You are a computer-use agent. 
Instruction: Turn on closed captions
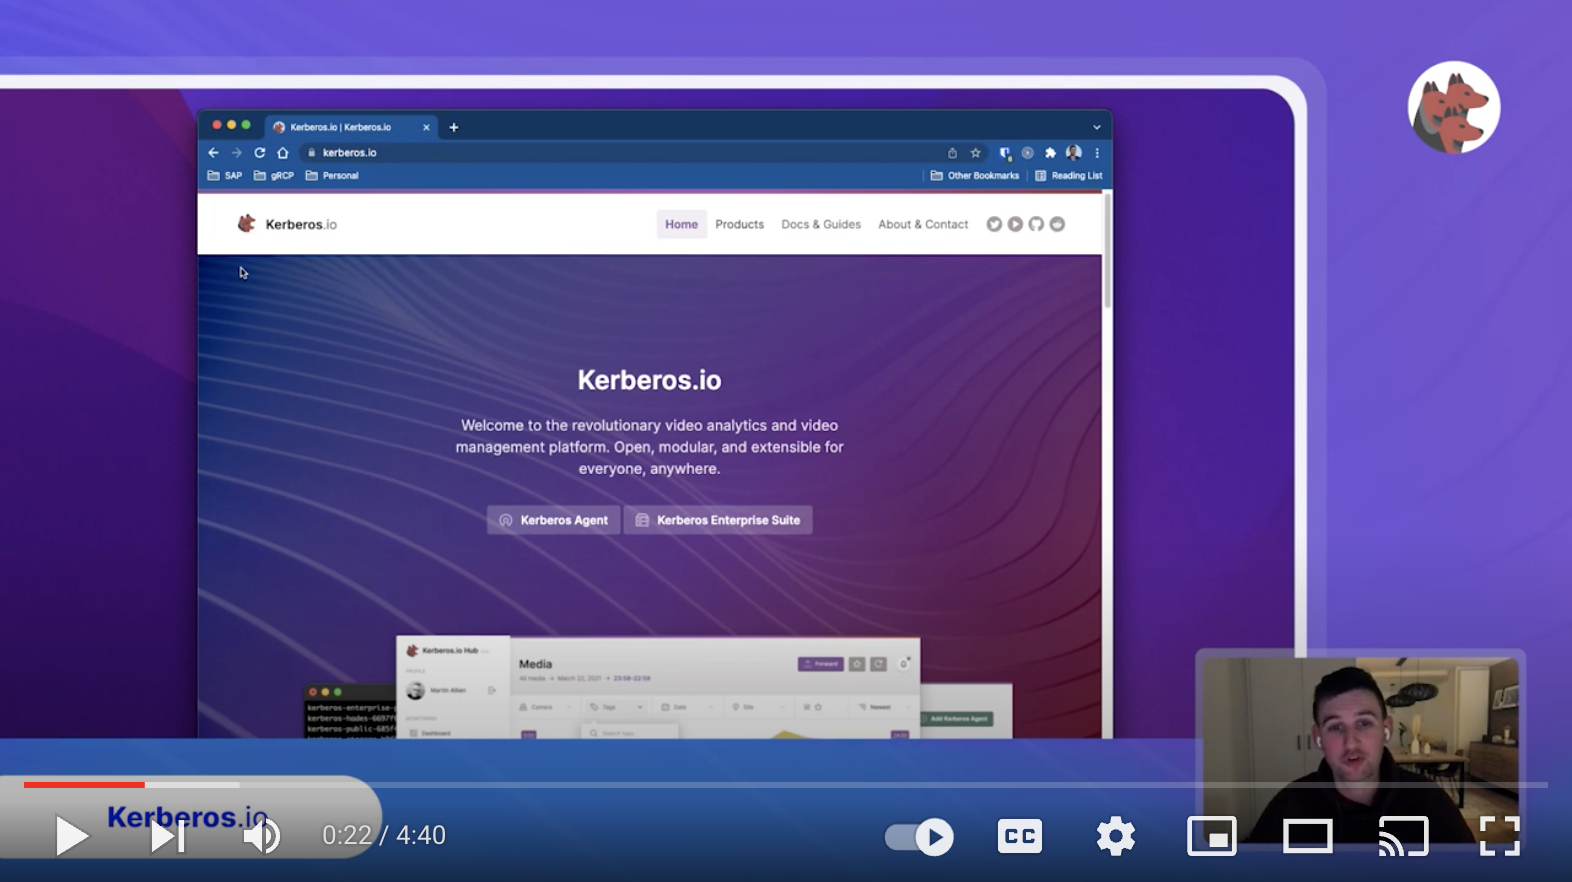[x=1019, y=836]
